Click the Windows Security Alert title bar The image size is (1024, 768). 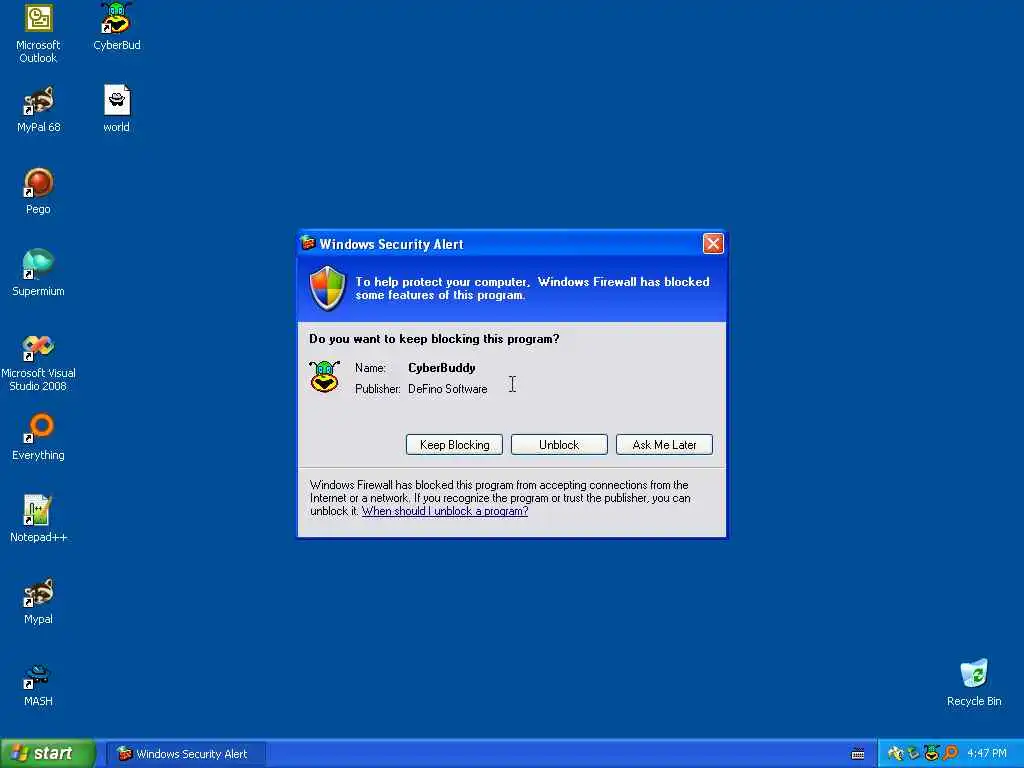tap(511, 244)
